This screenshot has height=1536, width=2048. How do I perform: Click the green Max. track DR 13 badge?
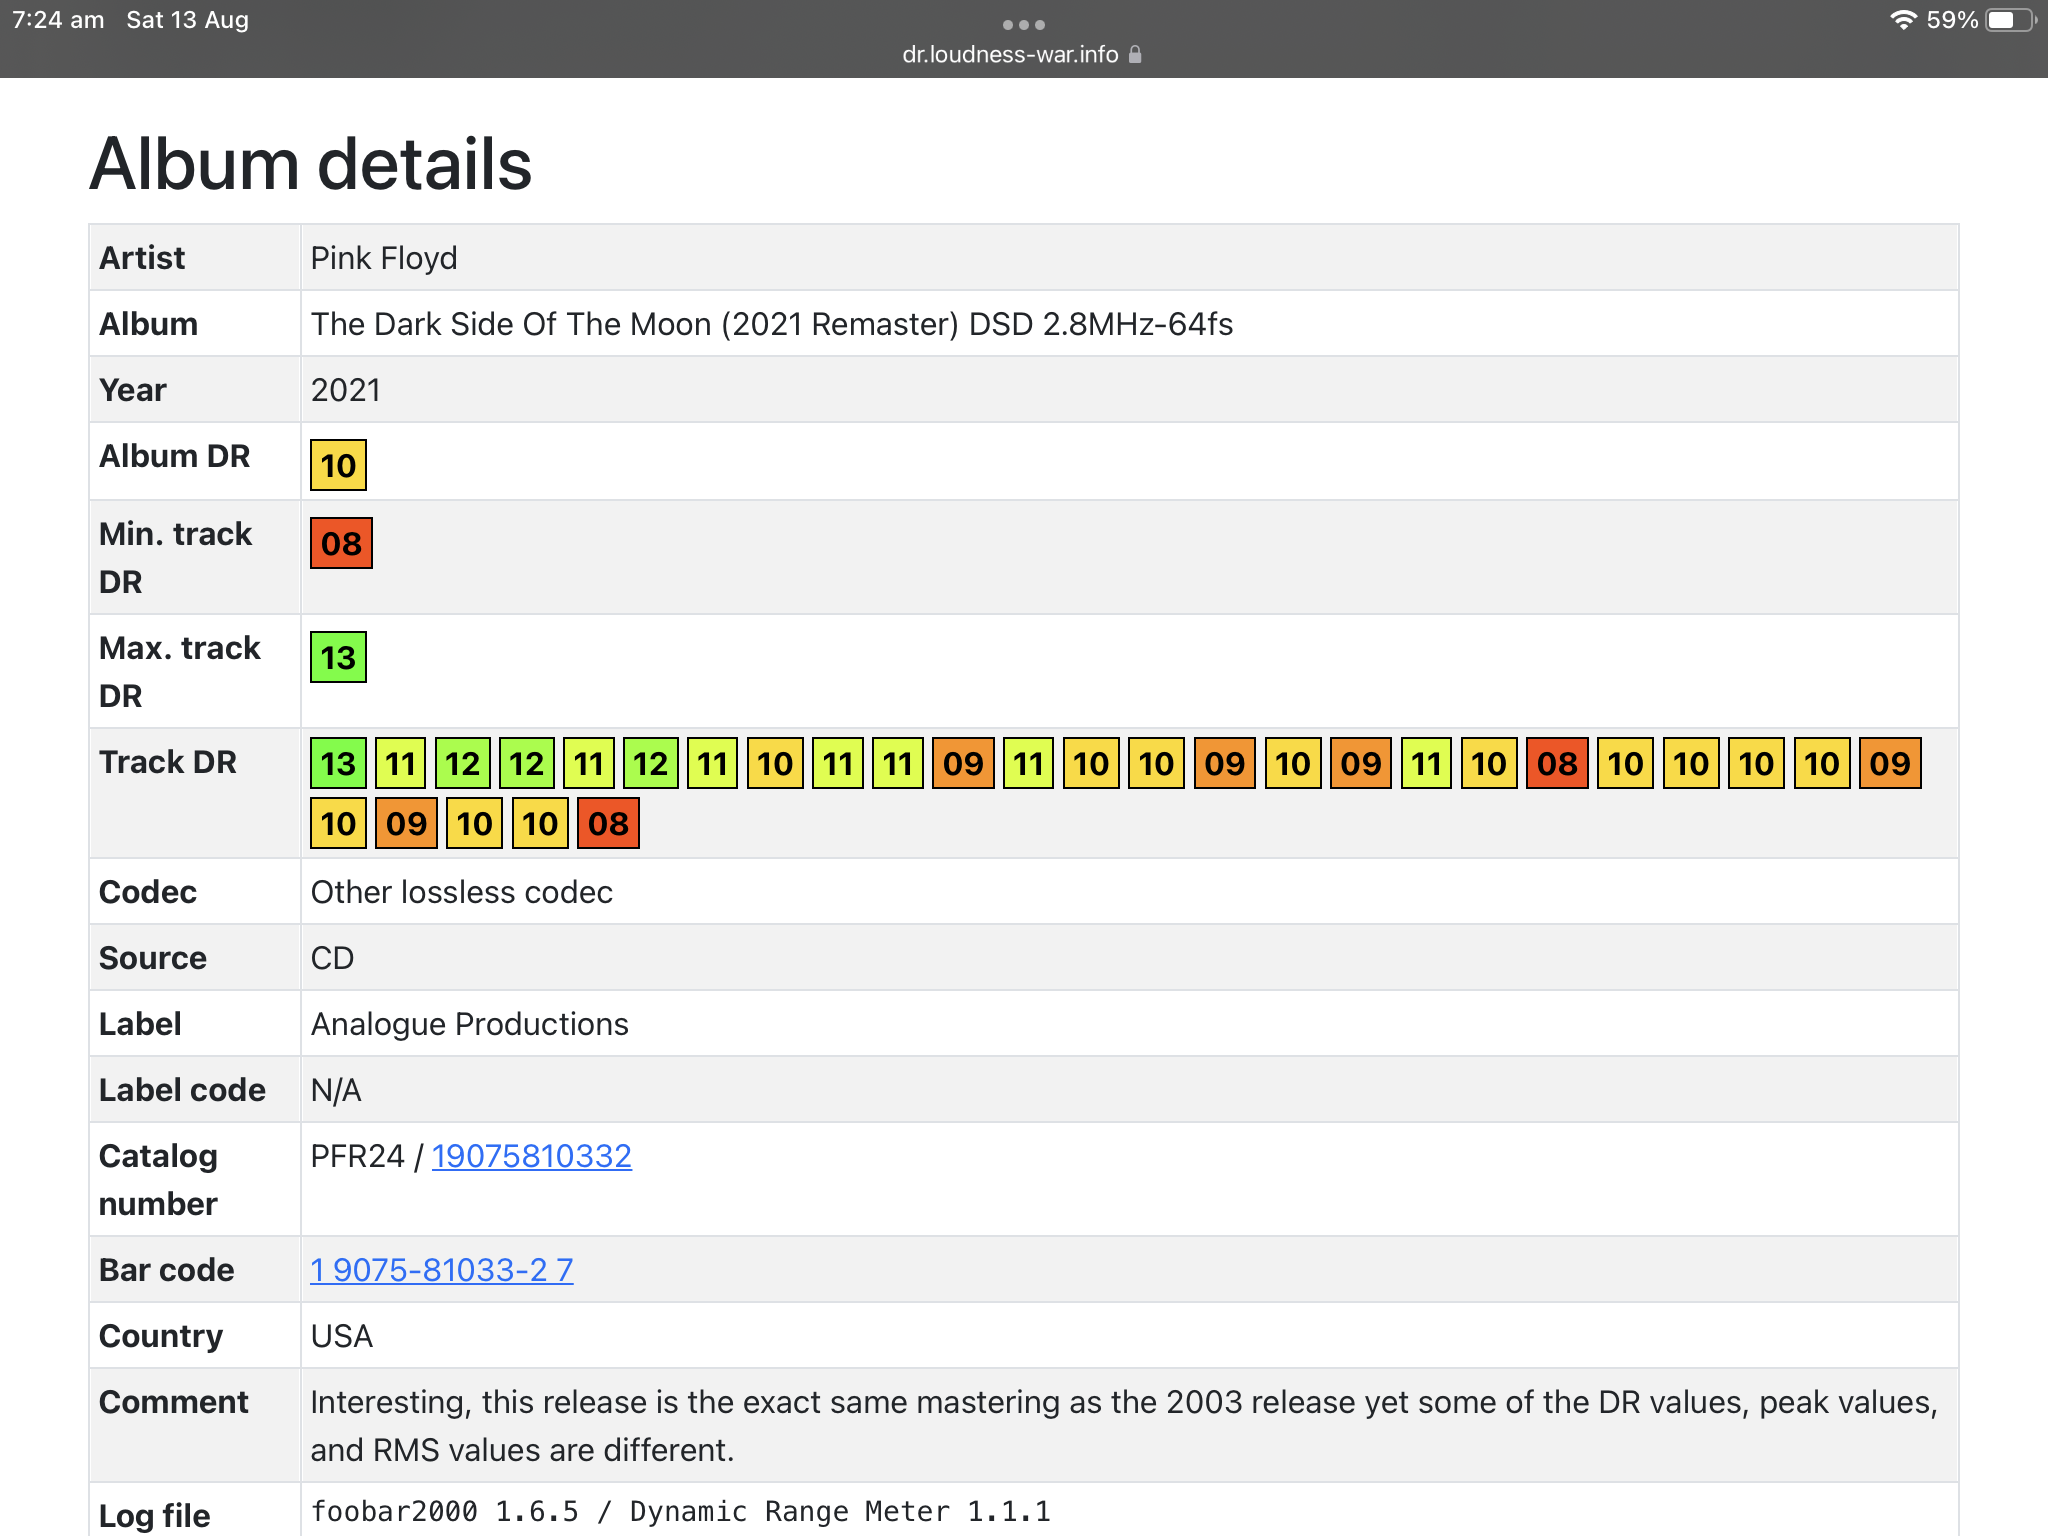click(x=338, y=657)
